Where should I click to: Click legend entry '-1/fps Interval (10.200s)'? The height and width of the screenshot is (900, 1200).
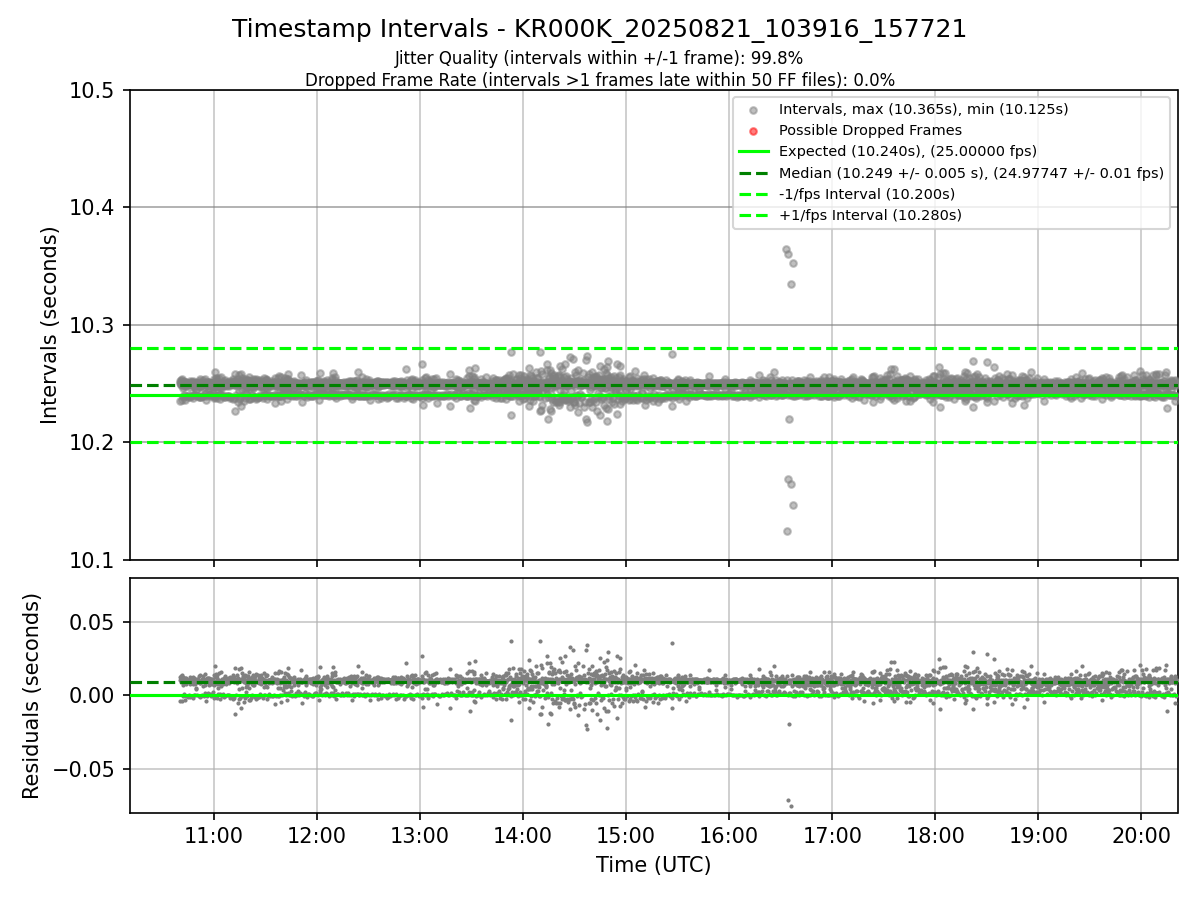click(867, 194)
